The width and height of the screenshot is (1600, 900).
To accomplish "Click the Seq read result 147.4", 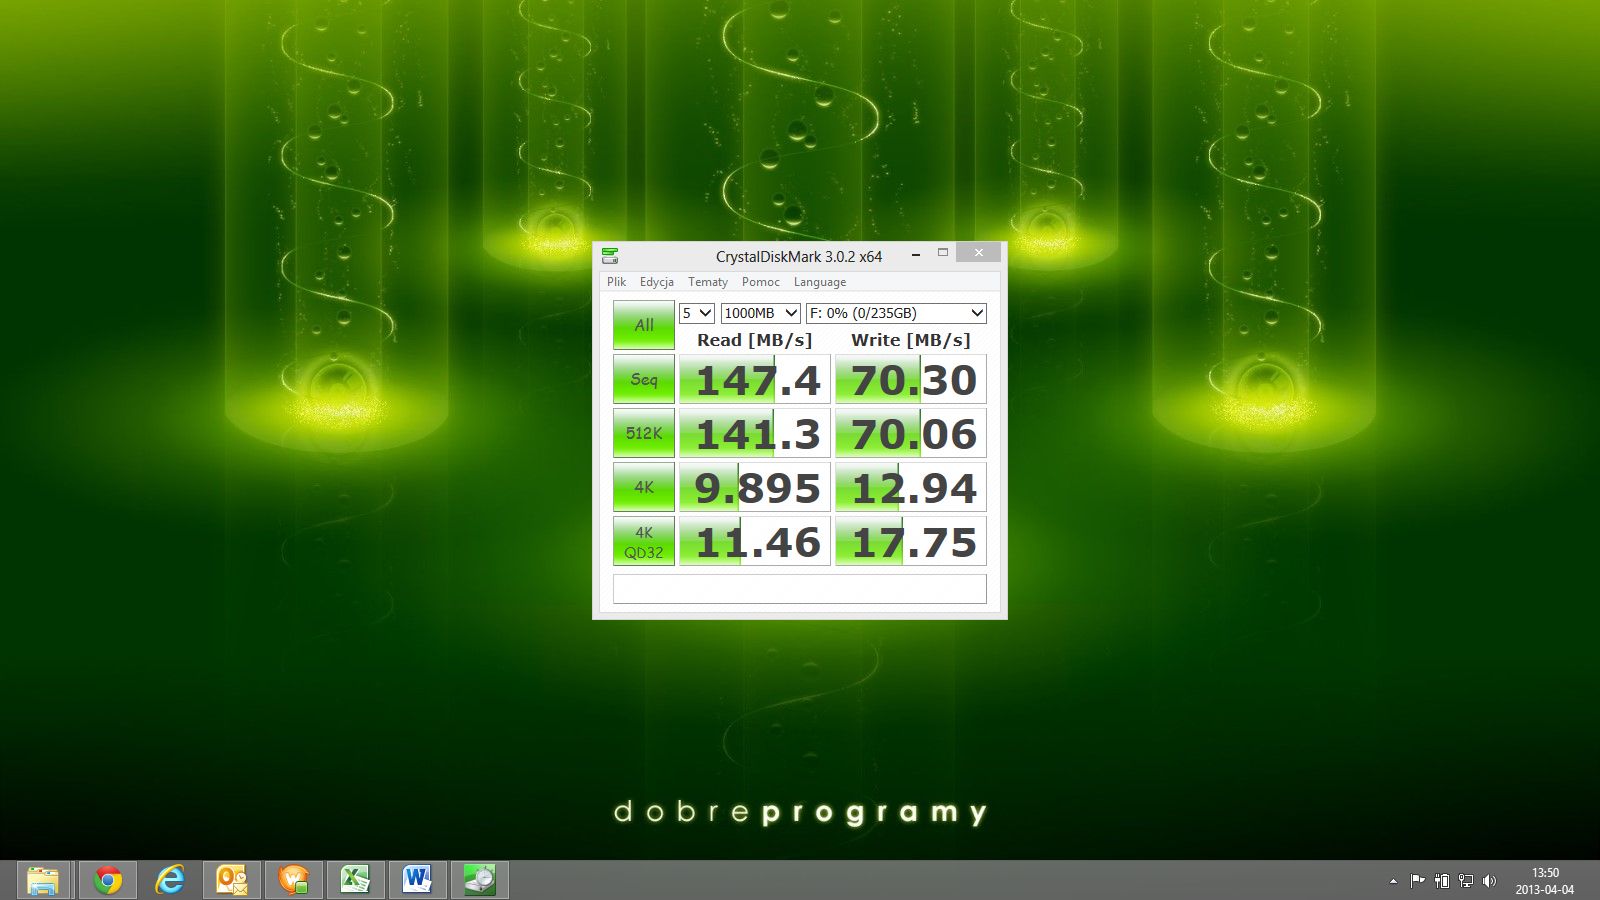I will 755,380.
